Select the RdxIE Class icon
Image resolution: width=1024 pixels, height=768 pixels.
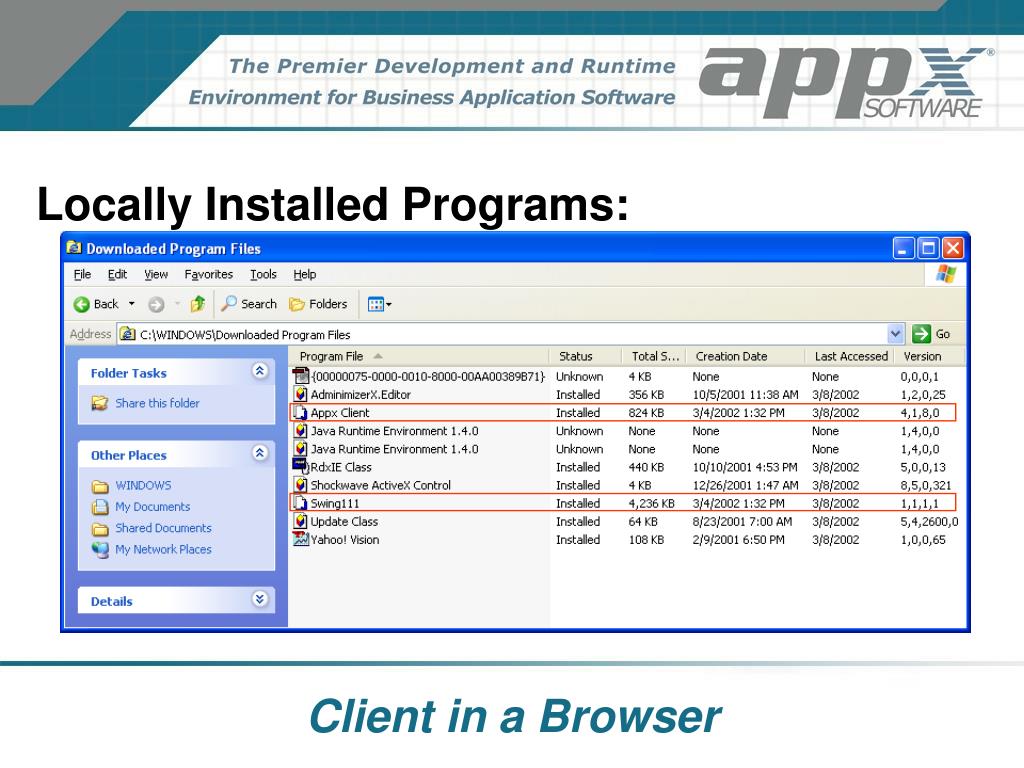pos(300,466)
